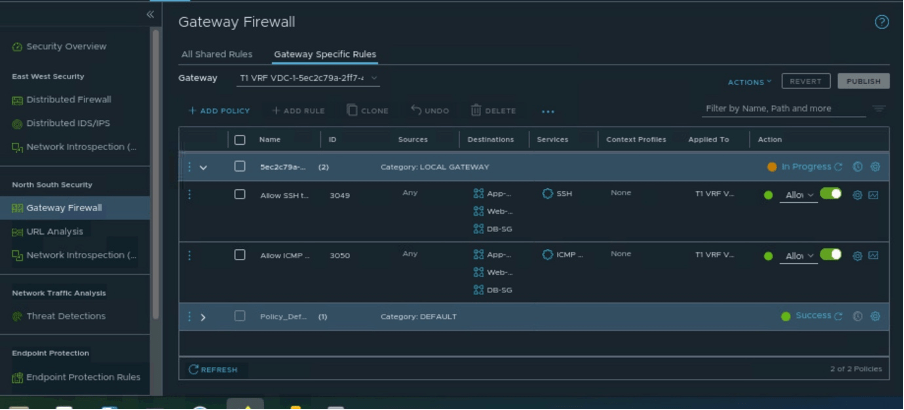Click three-dot menu for Allow SSH rule
The height and width of the screenshot is (410, 904).
[x=188, y=195]
